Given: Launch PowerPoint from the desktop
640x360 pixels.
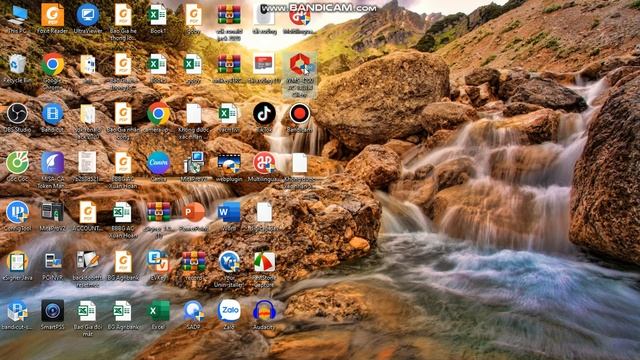Looking at the screenshot, I should (193, 216).
